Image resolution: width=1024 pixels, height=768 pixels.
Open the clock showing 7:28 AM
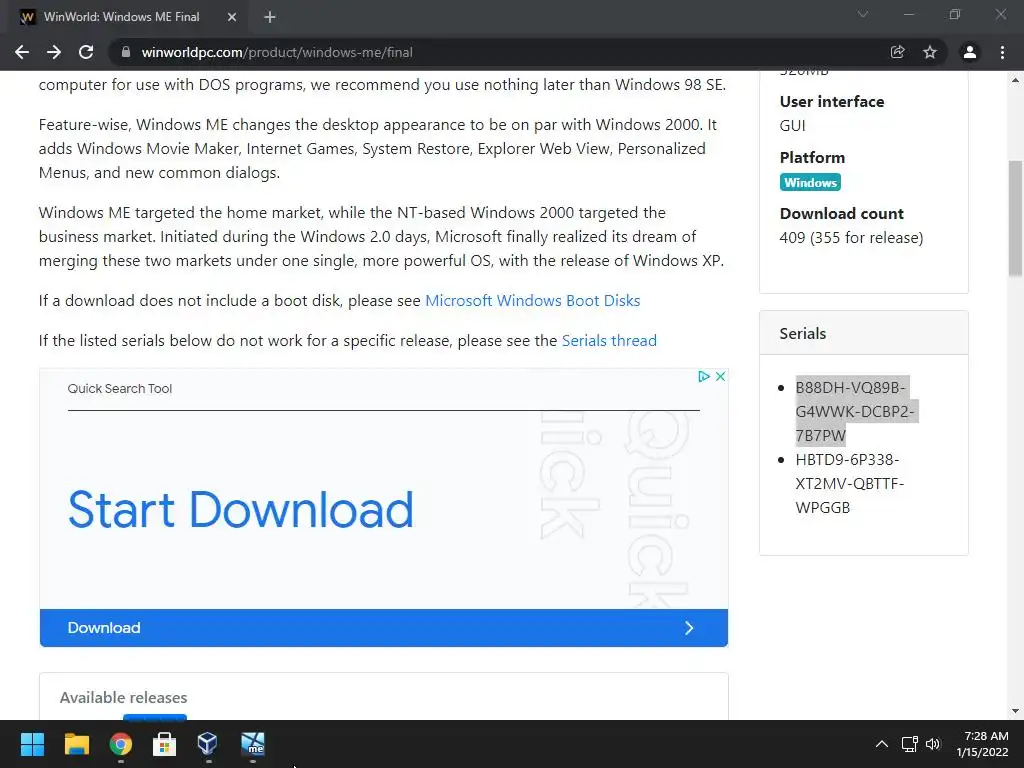983,744
